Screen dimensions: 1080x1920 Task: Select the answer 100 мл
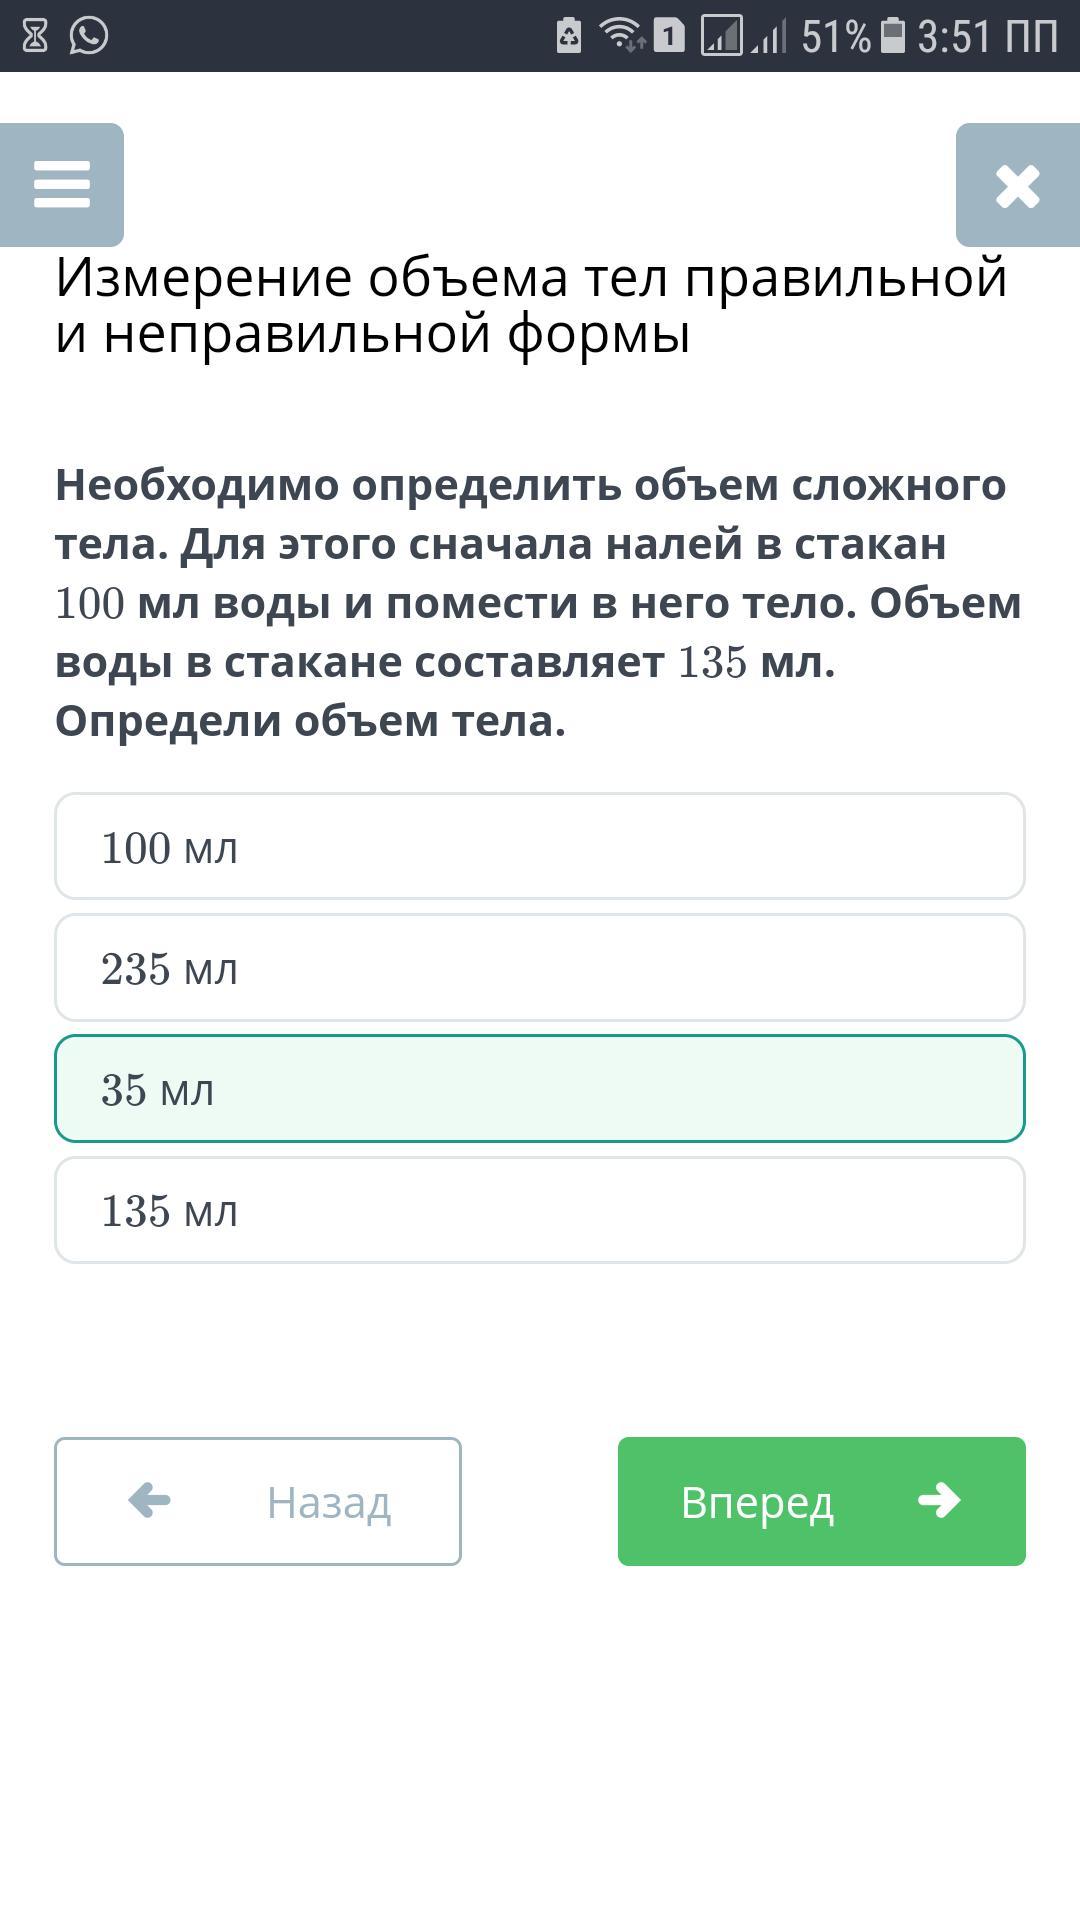pyautogui.click(x=540, y=847)
